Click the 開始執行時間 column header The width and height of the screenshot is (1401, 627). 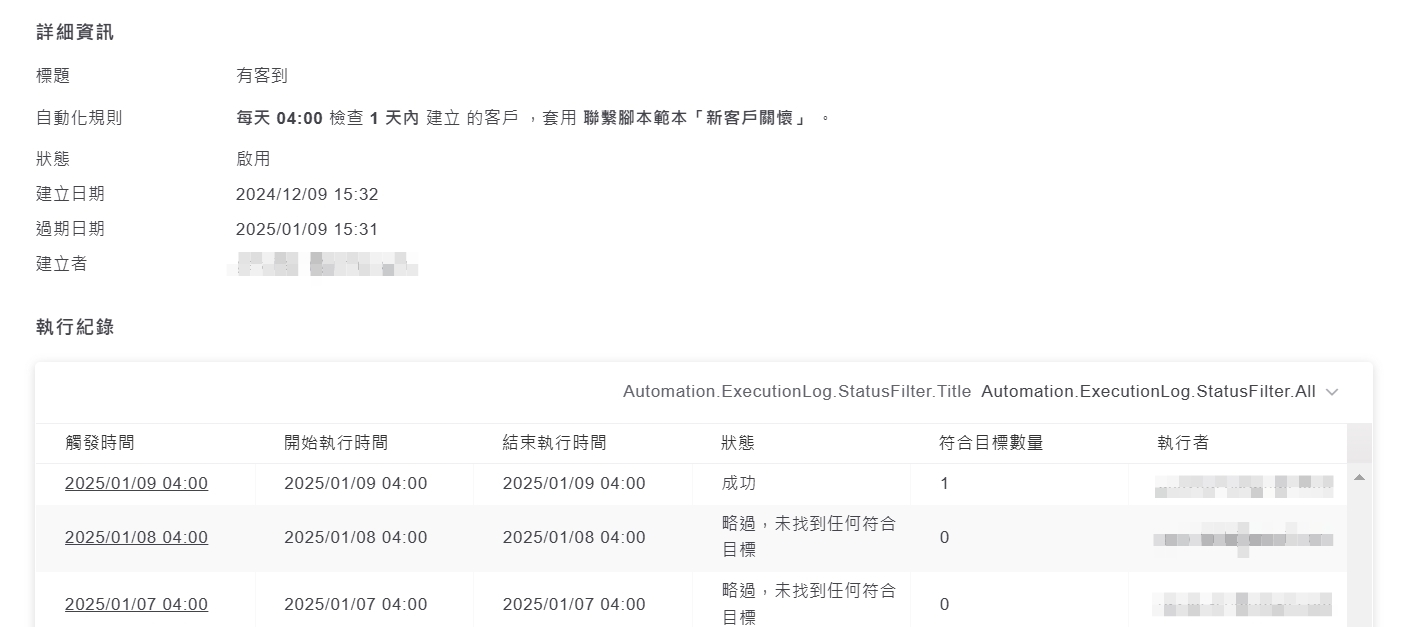336,443
